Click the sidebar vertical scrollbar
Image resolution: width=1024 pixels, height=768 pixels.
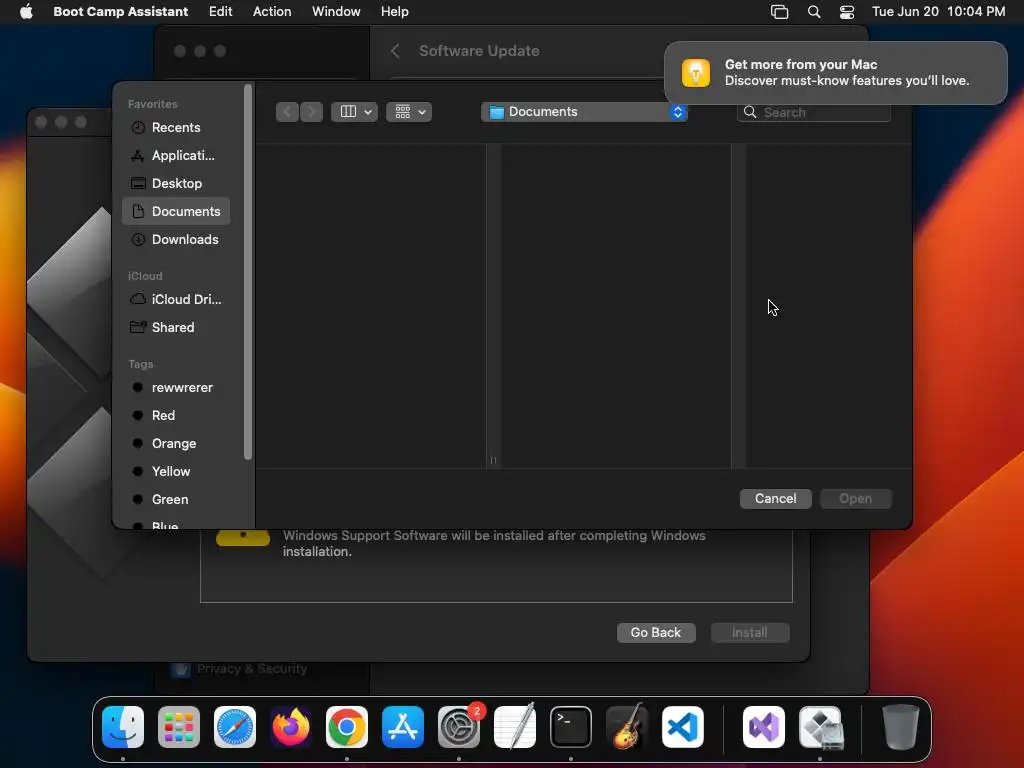[248, 272]
